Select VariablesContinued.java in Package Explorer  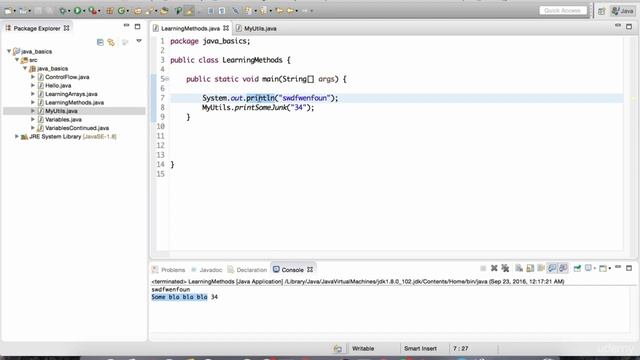coord(77,128)
